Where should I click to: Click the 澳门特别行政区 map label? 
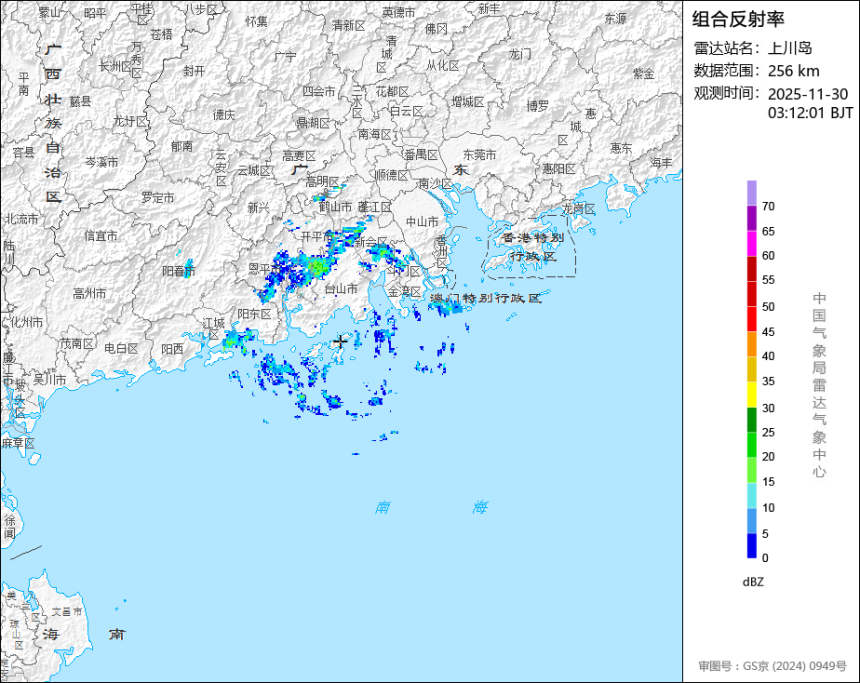(485, 298)
